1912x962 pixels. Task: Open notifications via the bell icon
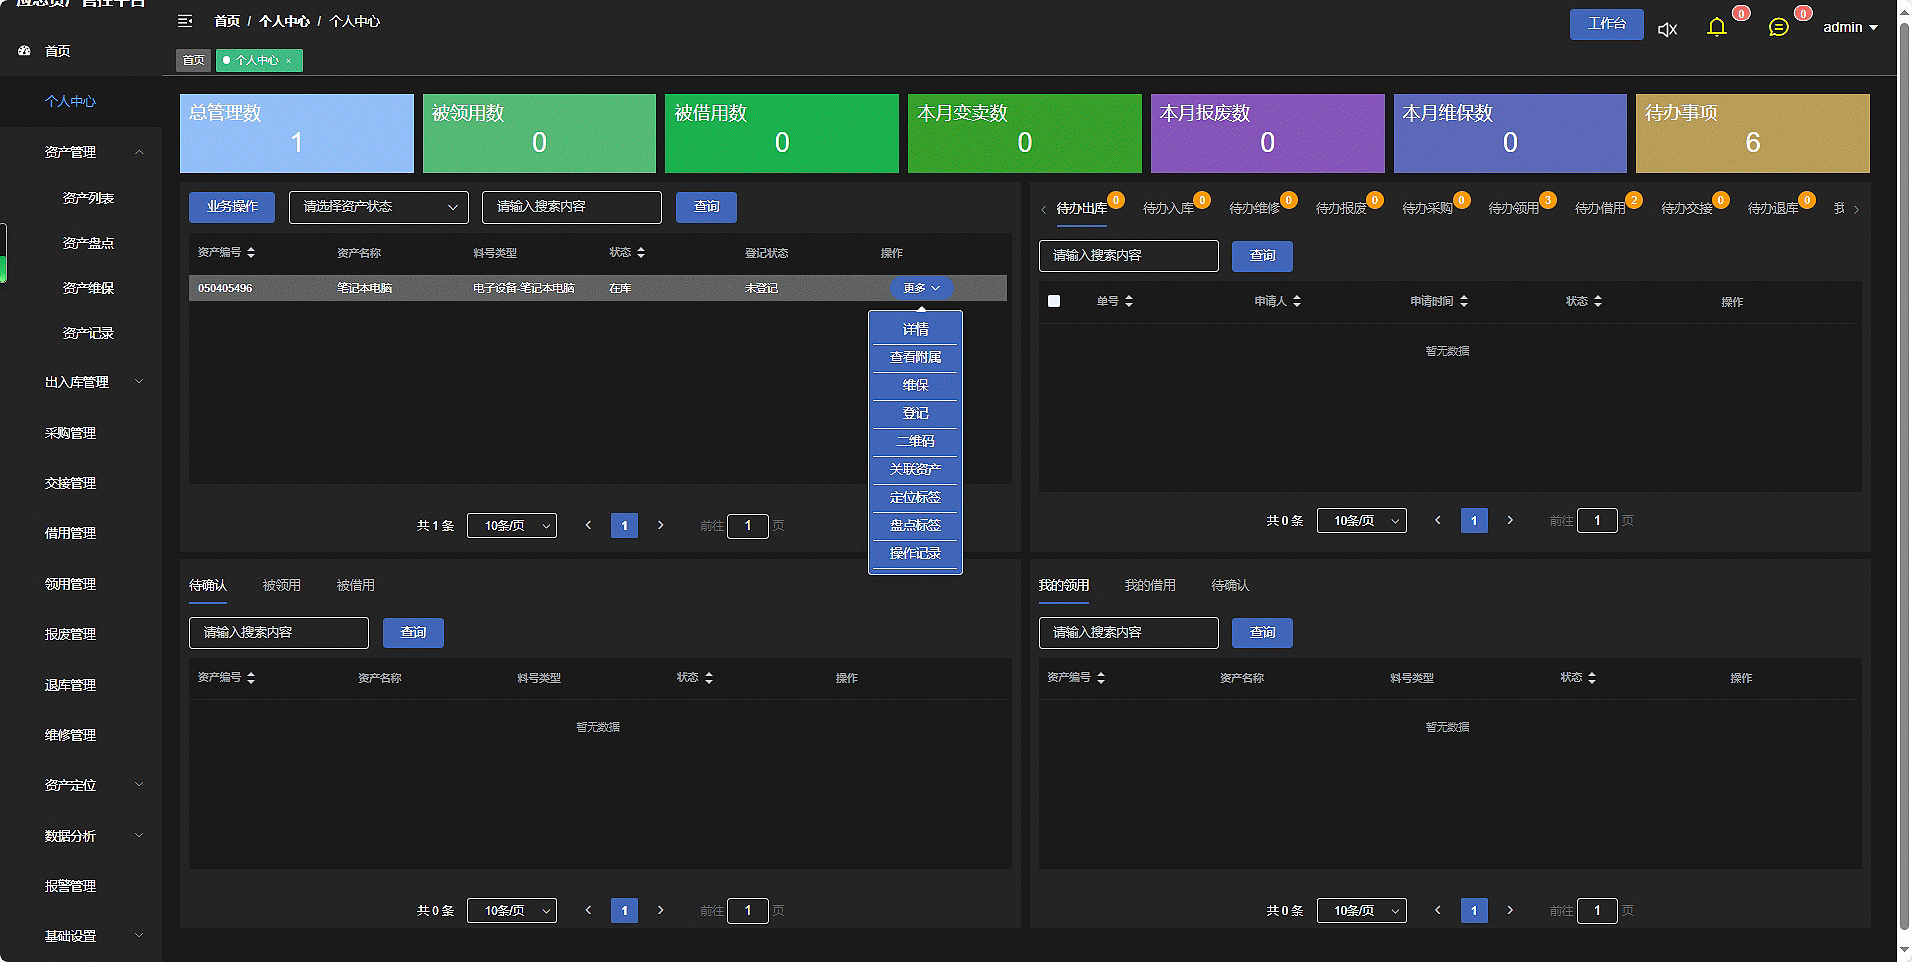pos(1717,27)
